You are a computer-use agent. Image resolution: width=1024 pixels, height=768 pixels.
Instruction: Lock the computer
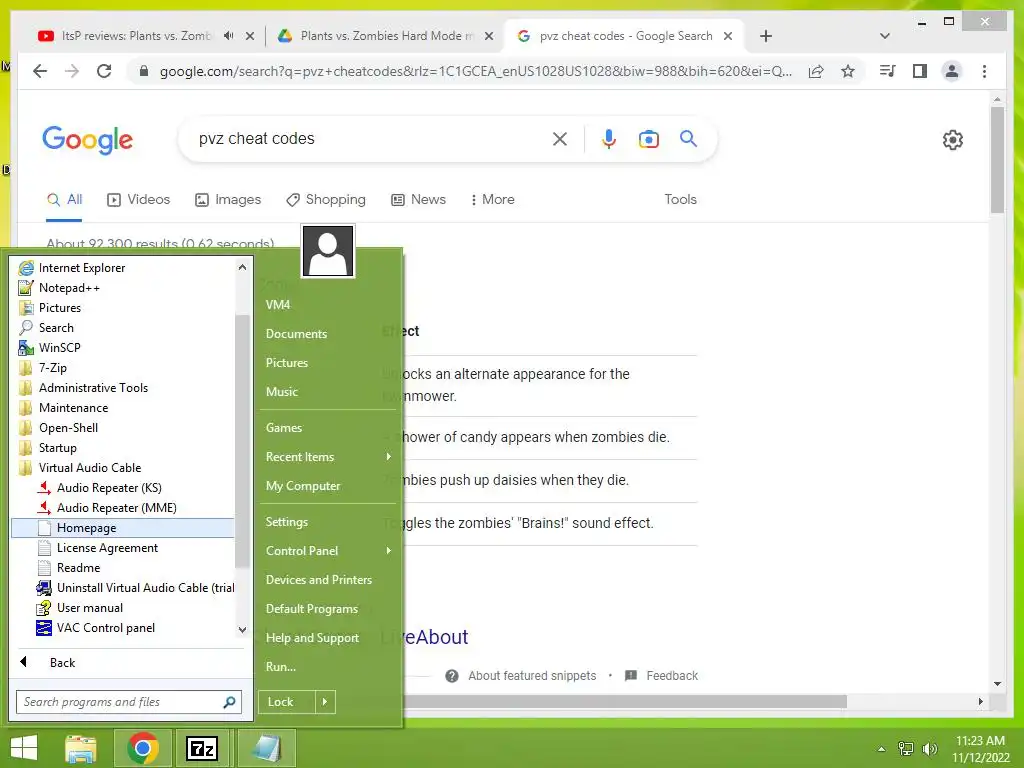coord(287,702)
